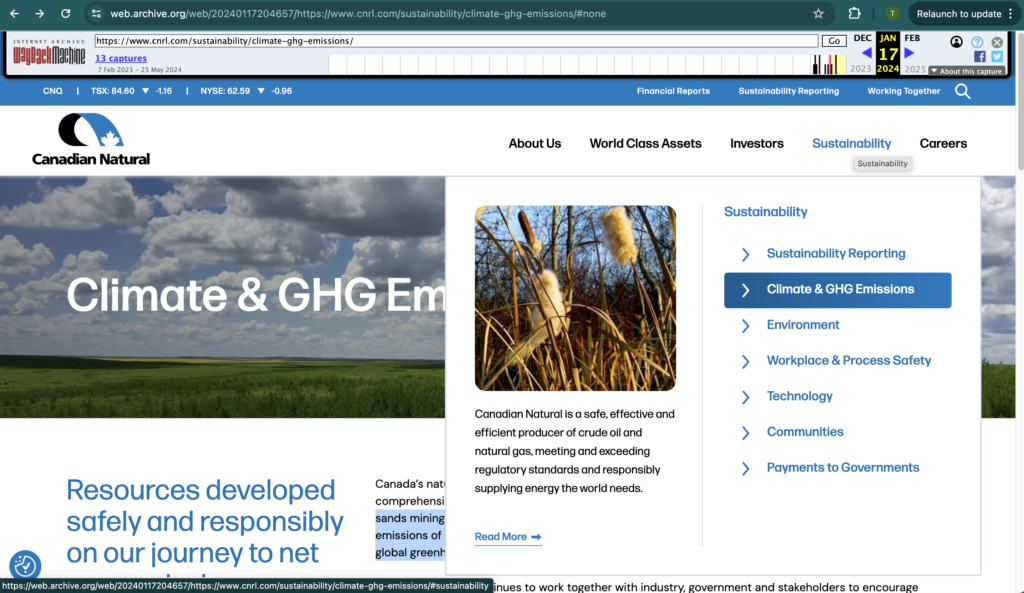This screenshot has width=1024, height=593.
Task: Share capture on Facebook
Action: tap(980, 57)
